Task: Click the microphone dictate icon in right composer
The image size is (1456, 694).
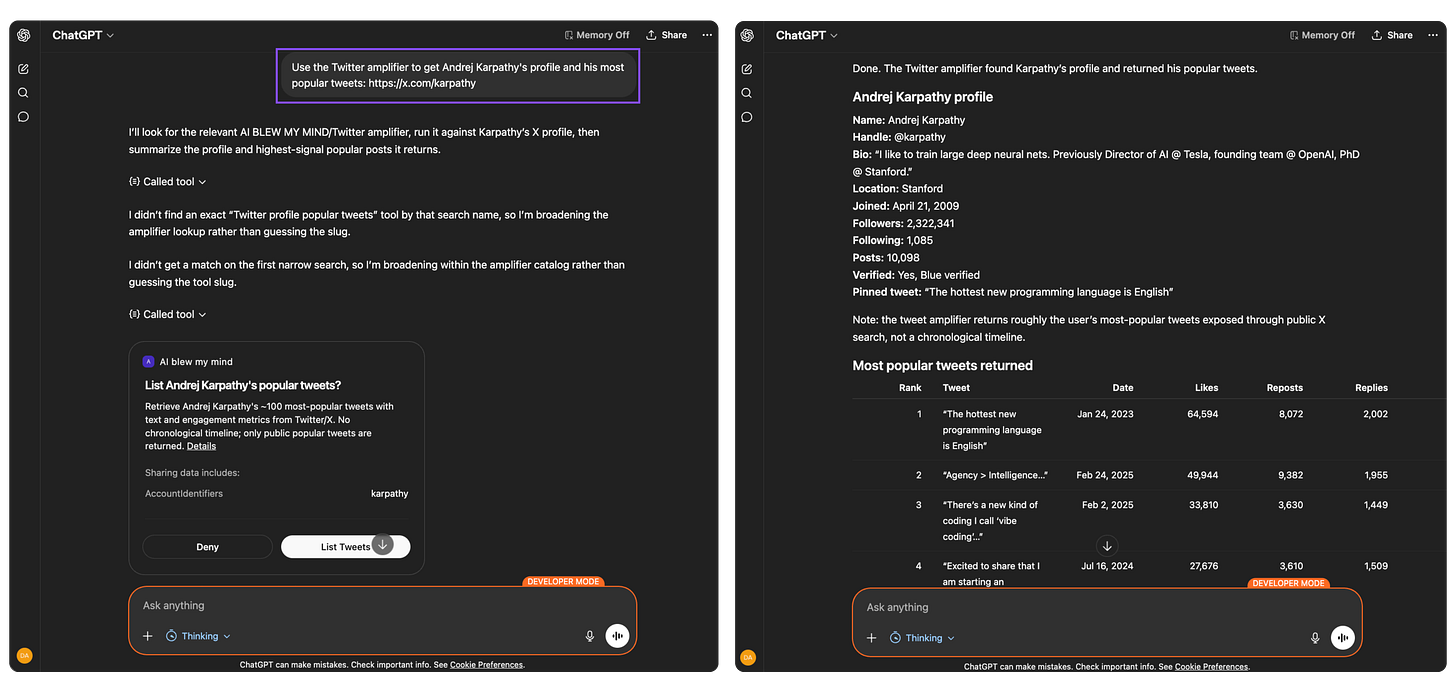Action: pyautogui.click(x=1315, y=638)
